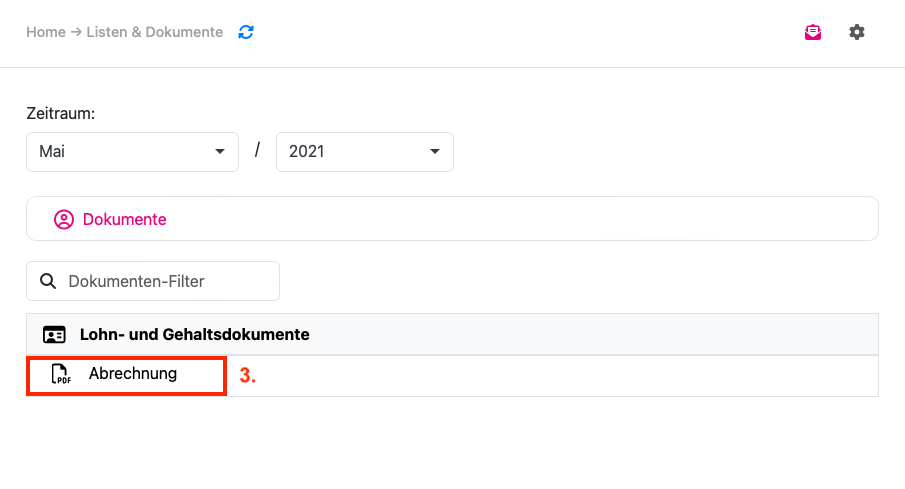This screenshot has height=489, width=905.
Task: Collapse the Lohn- und Gehaltsdokumente section
Action: [x=452, y=334]
